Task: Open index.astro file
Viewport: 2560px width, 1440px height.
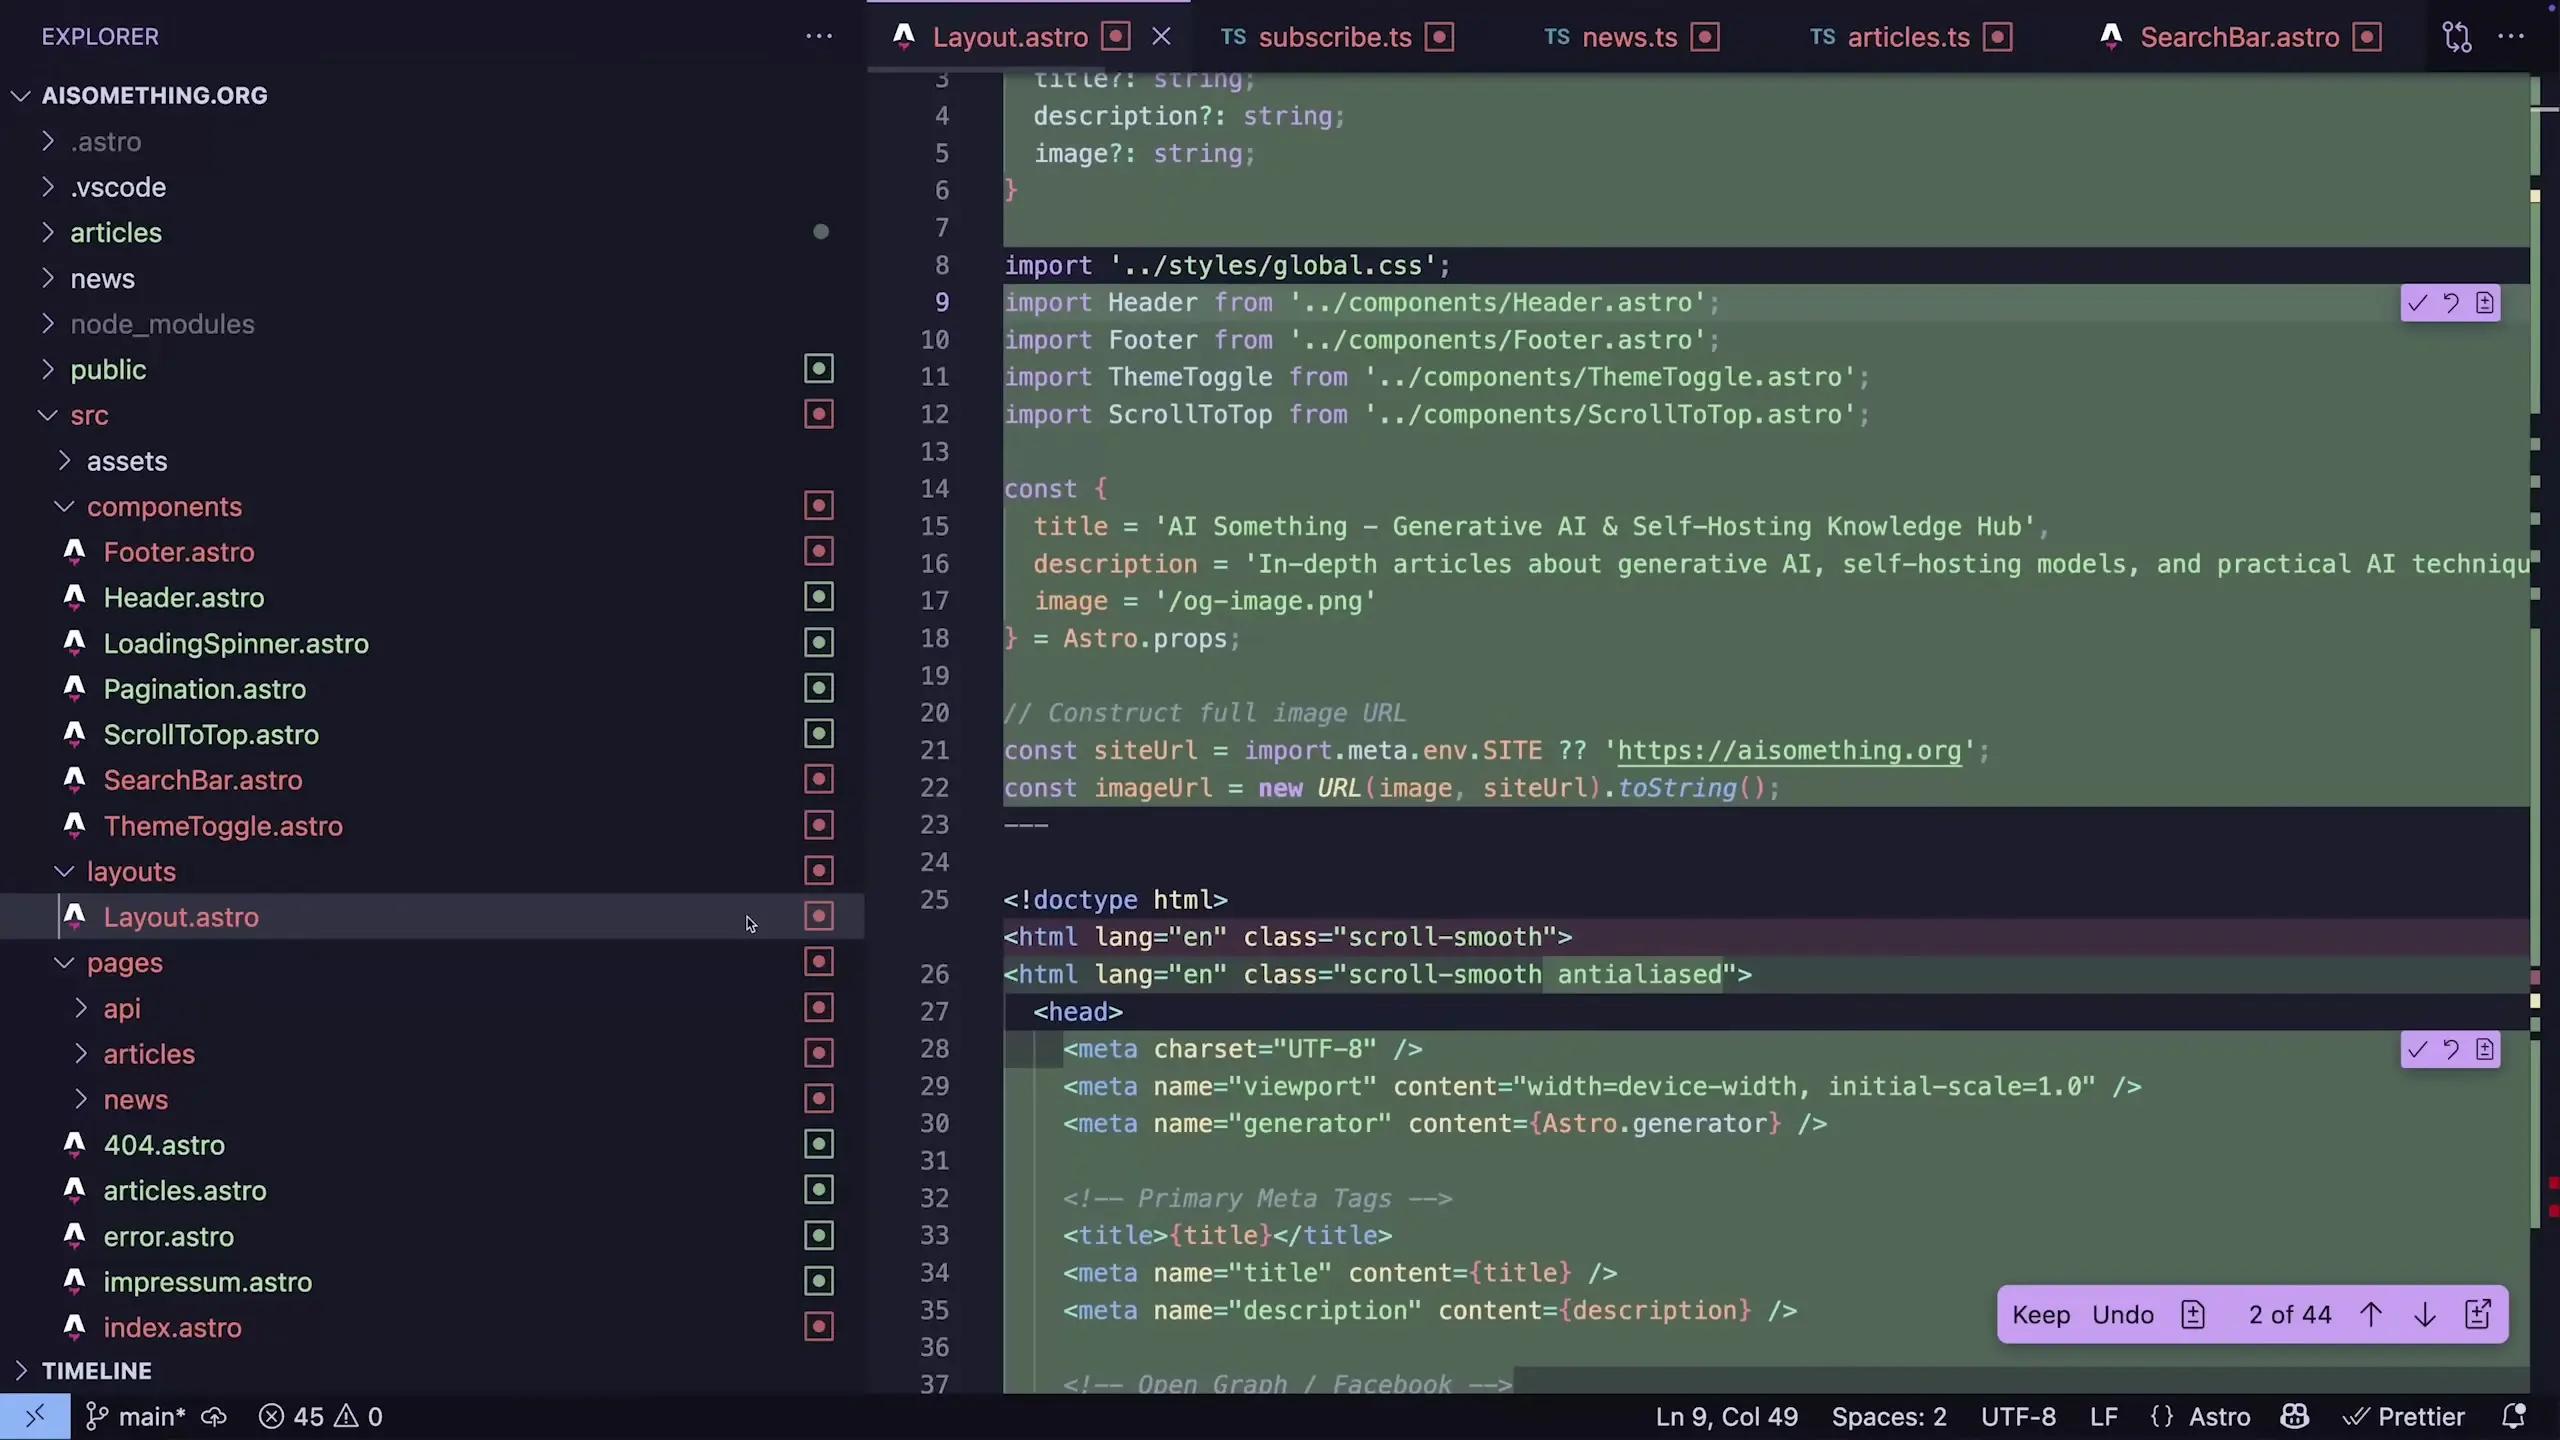Action: click(432, 1327)
